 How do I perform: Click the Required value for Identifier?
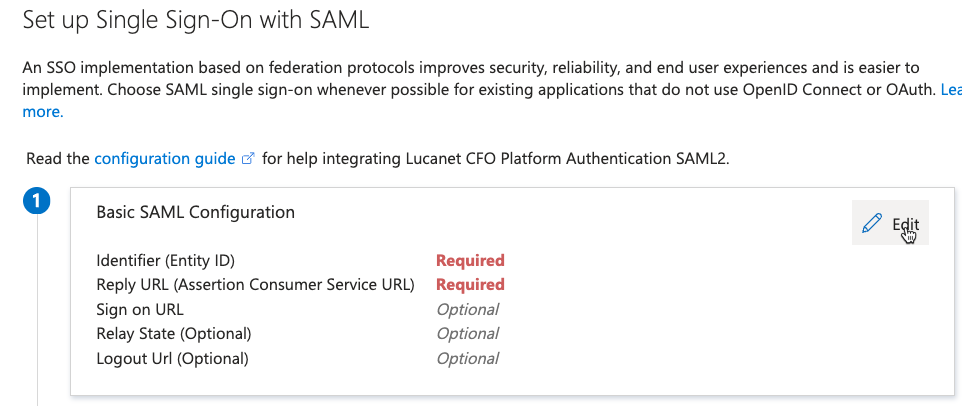click(470, 261)
